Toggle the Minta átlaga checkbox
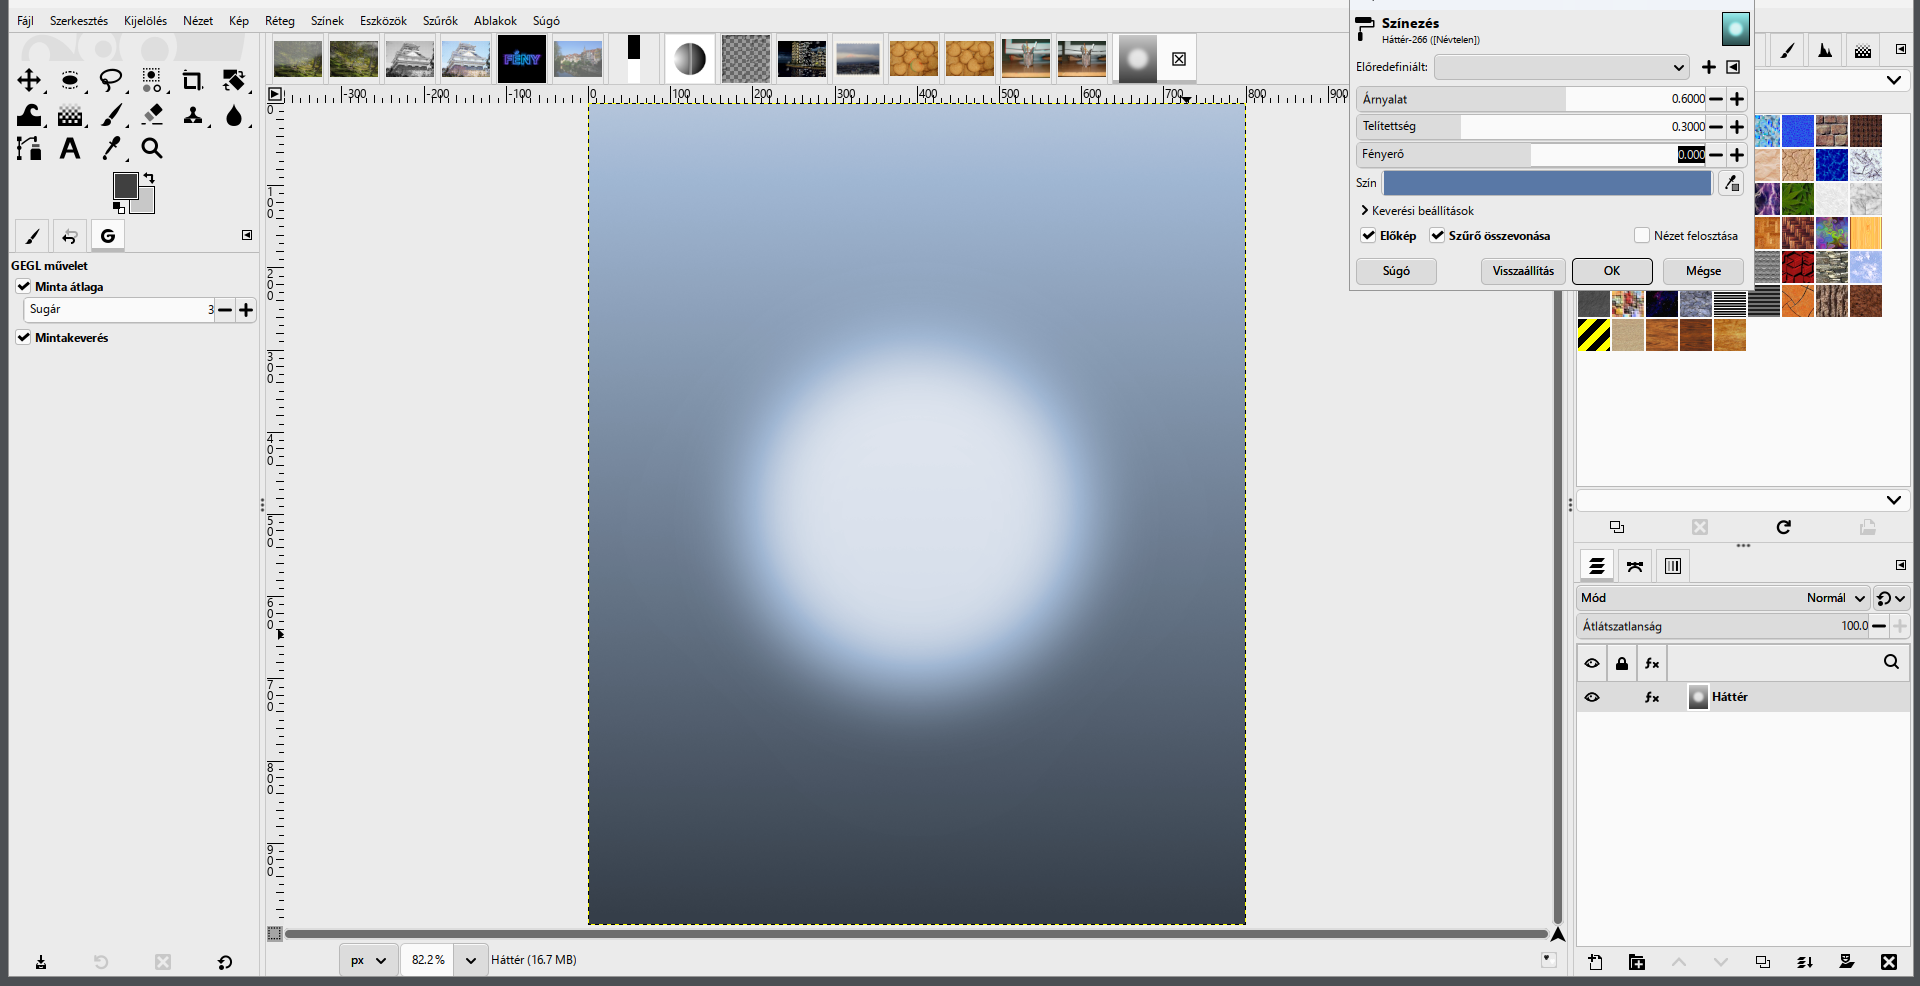 coord(24,286)
